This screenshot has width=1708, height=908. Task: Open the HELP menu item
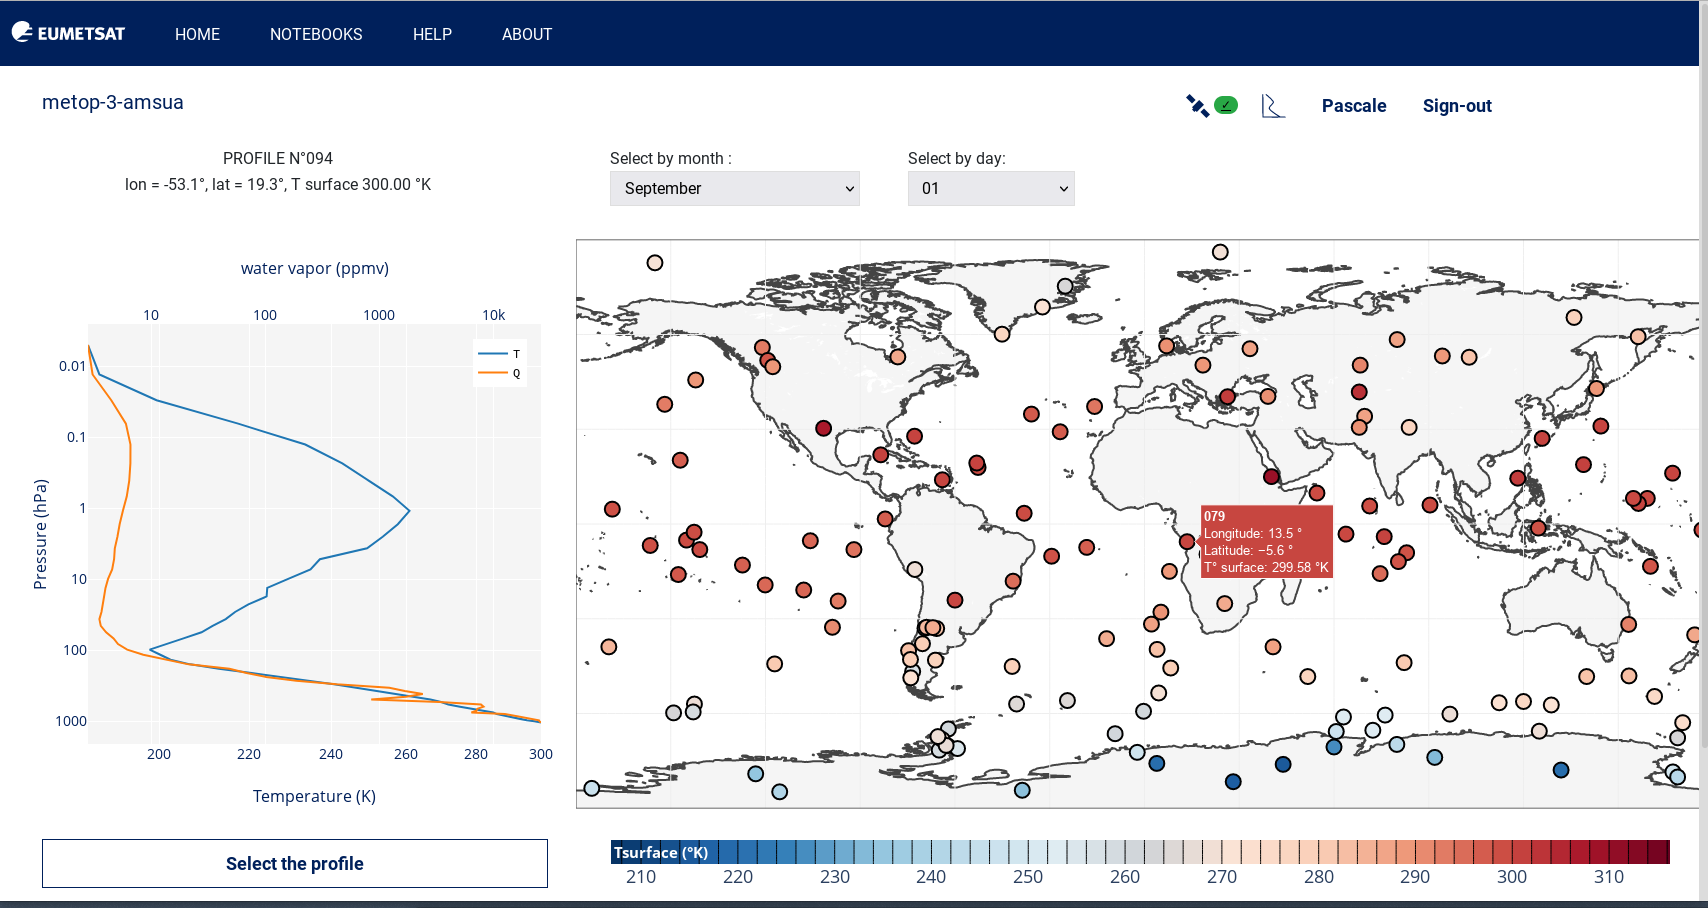[x=432, y=33]
